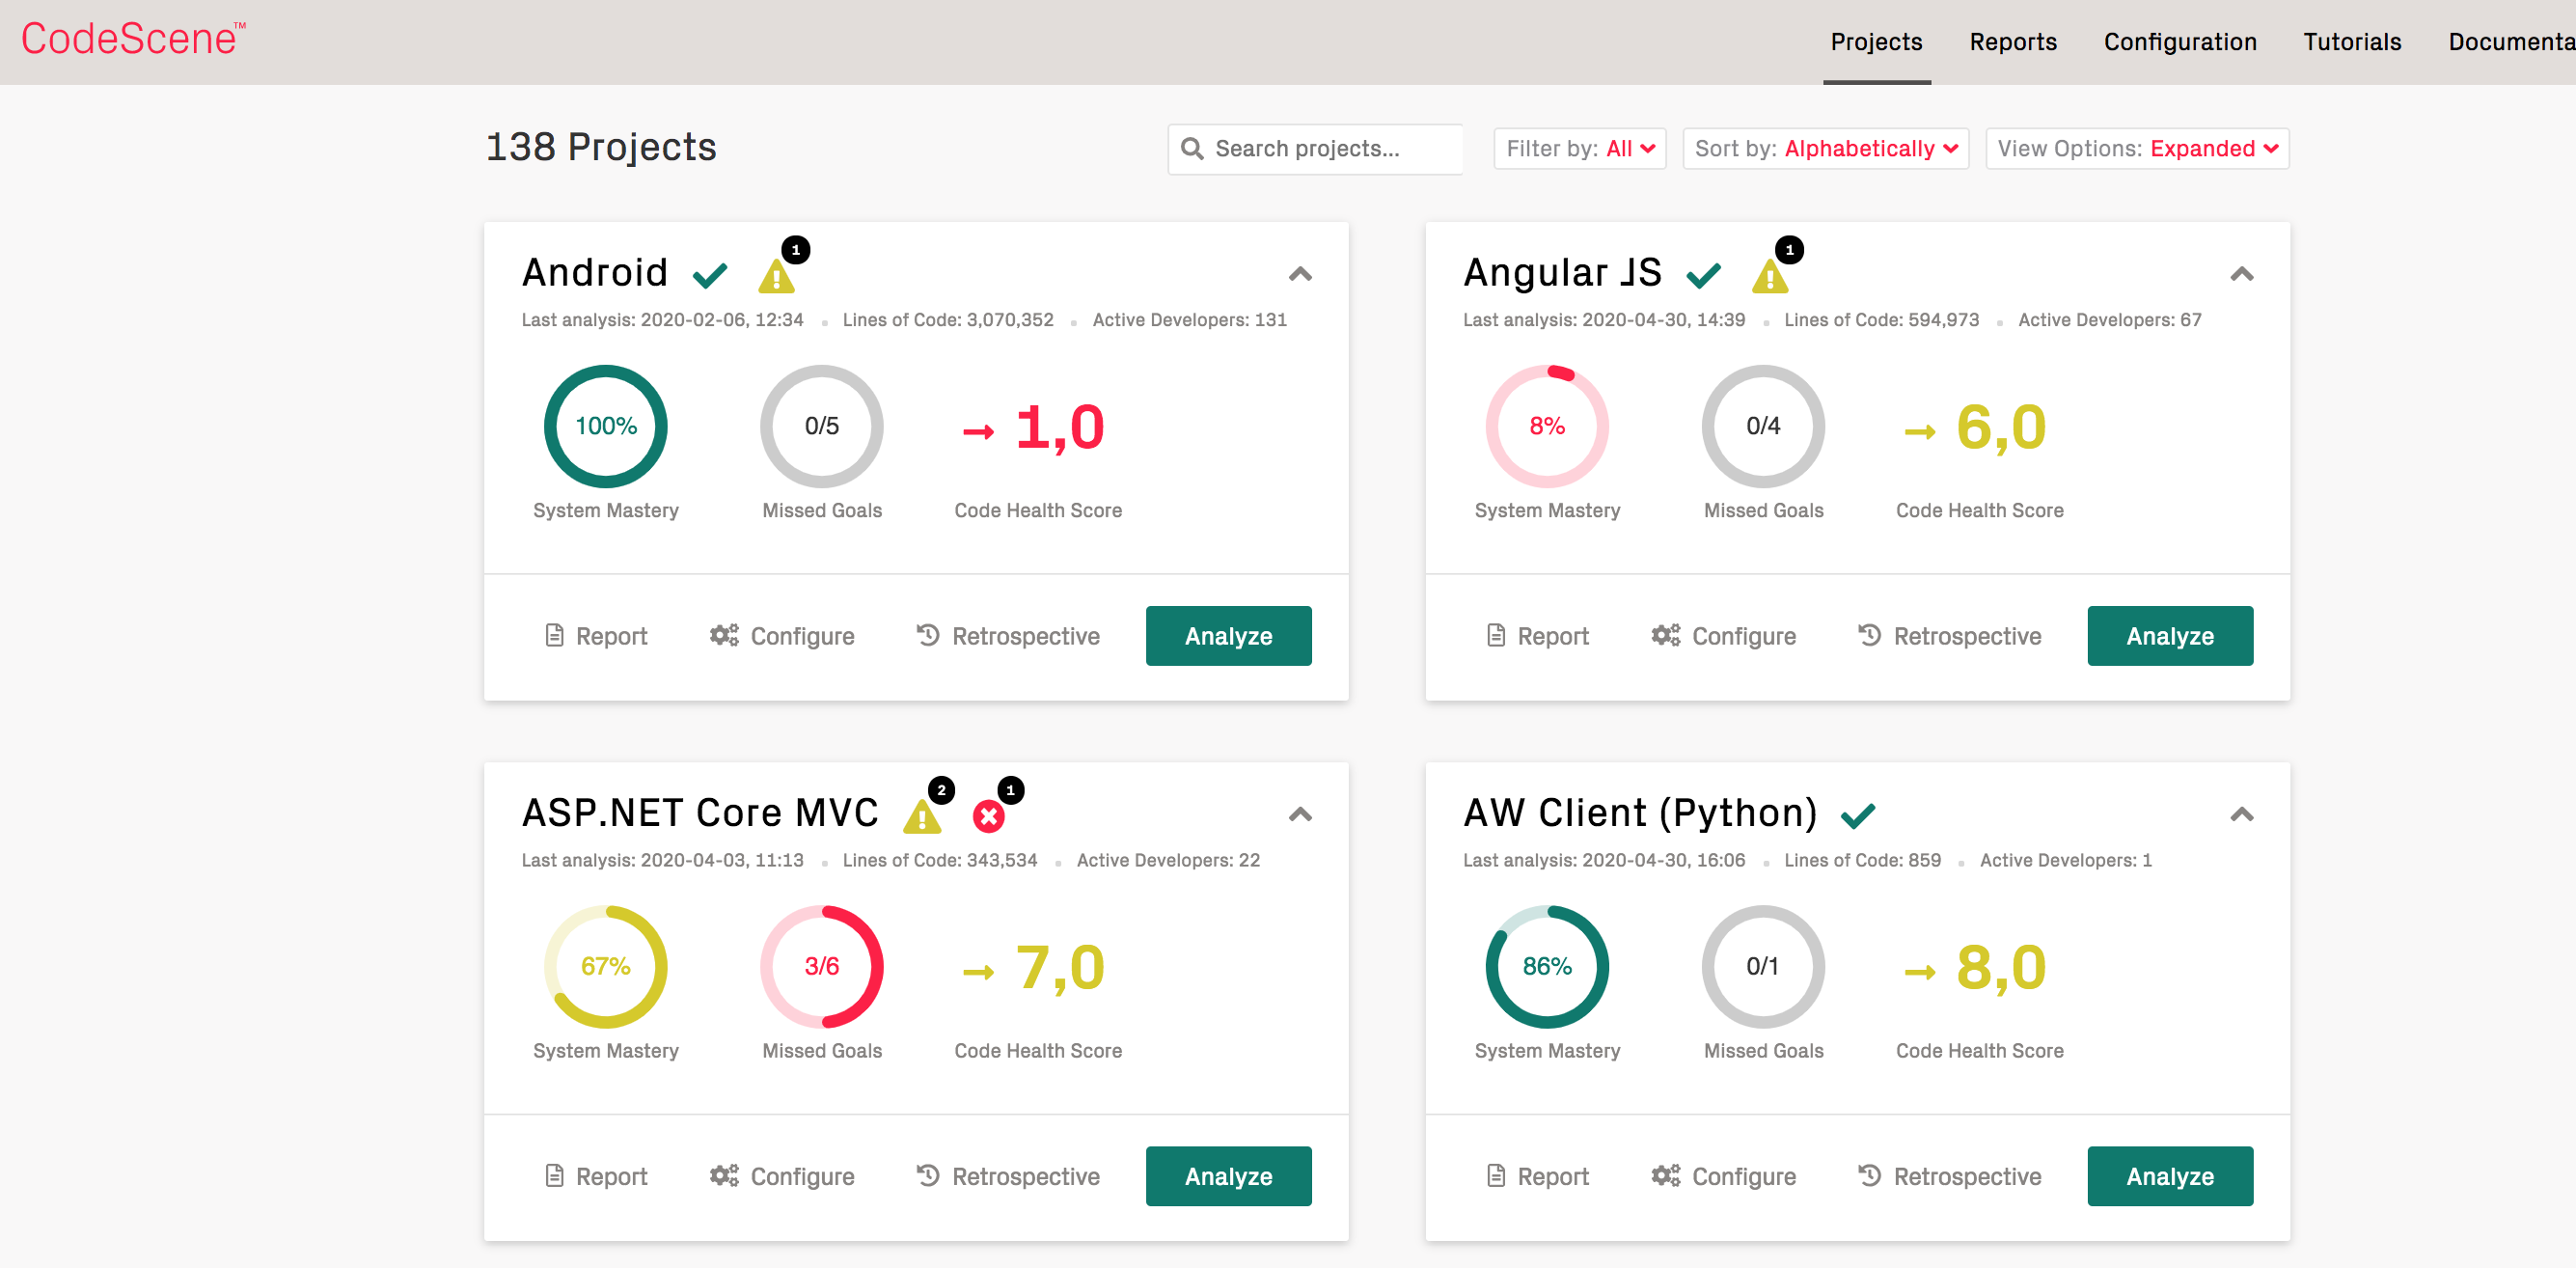
Task: Open View Options Expanded dropdown
Action: 2137,149
